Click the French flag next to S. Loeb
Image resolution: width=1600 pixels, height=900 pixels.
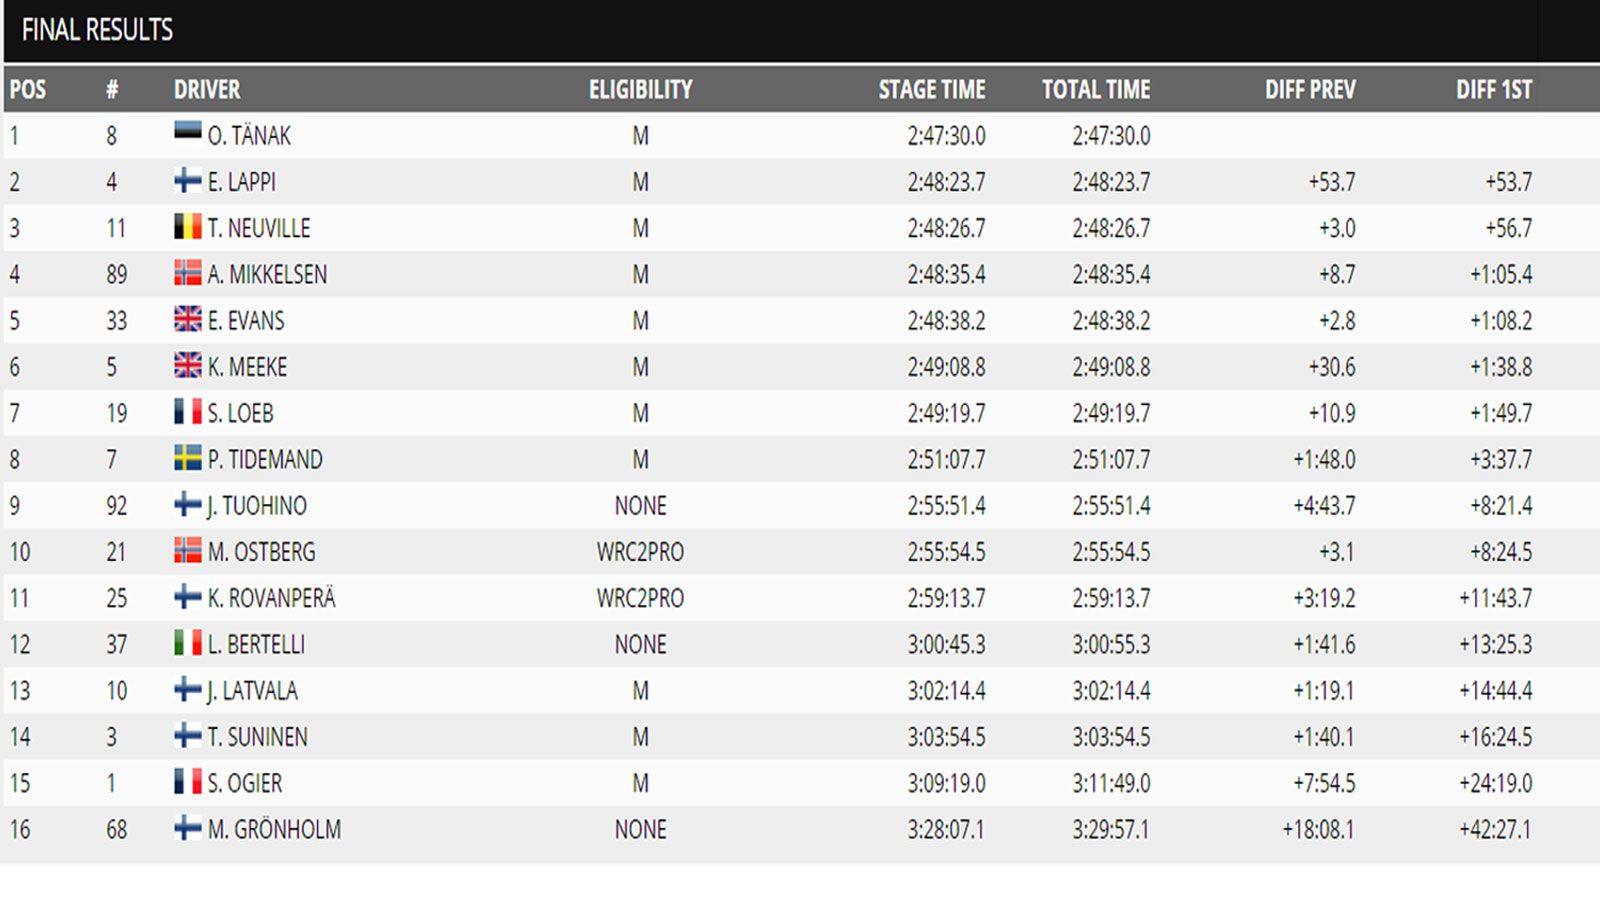[187, 412]
